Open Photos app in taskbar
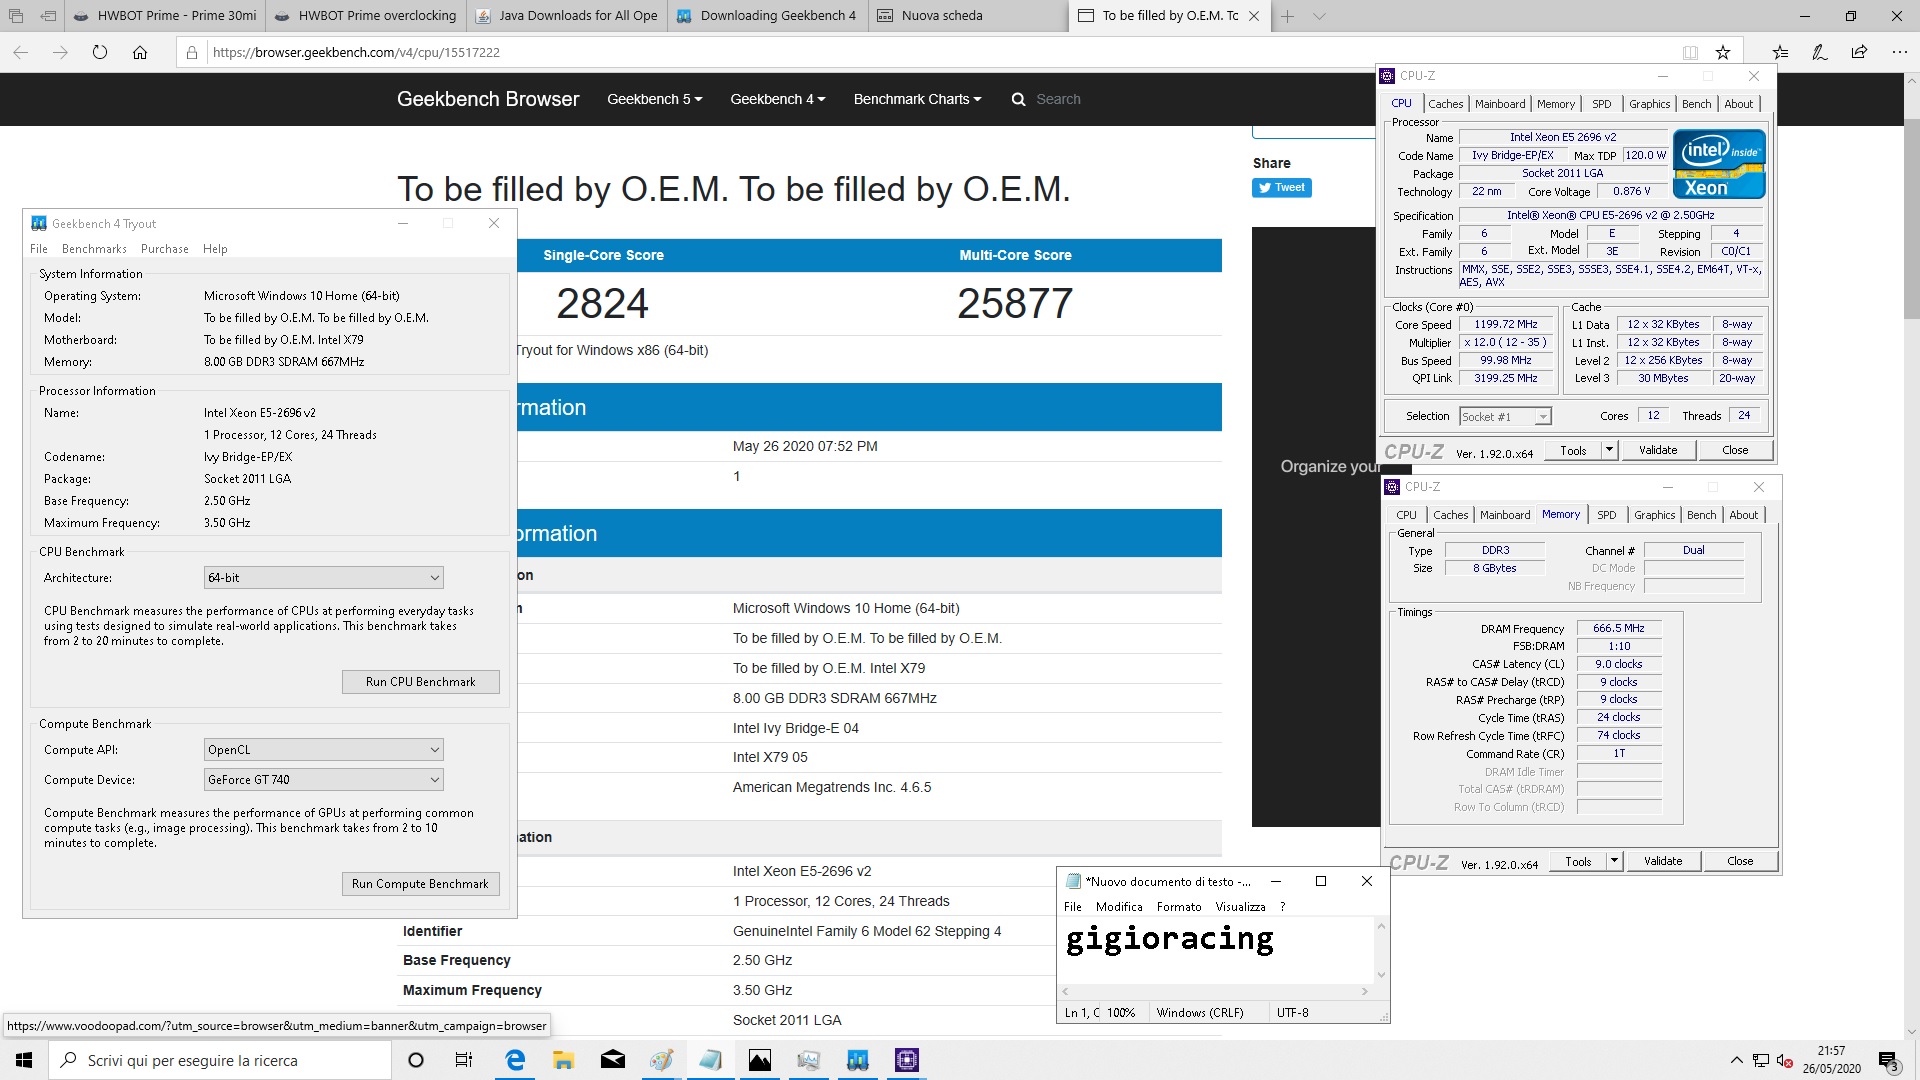Viewport: 1920px width, 1080px height. 760,1060
